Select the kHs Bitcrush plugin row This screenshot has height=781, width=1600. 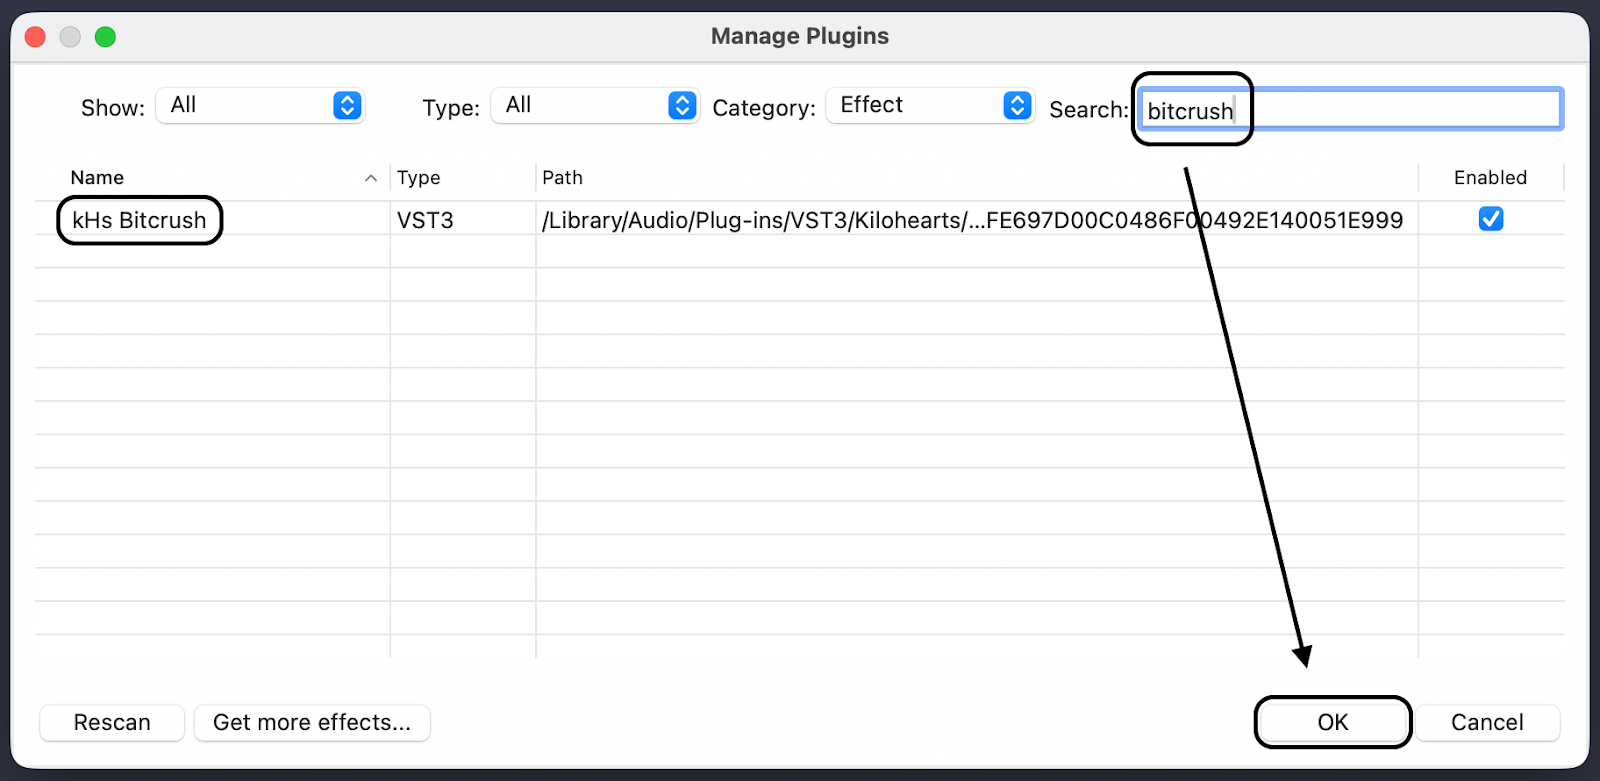coord(139,220)
